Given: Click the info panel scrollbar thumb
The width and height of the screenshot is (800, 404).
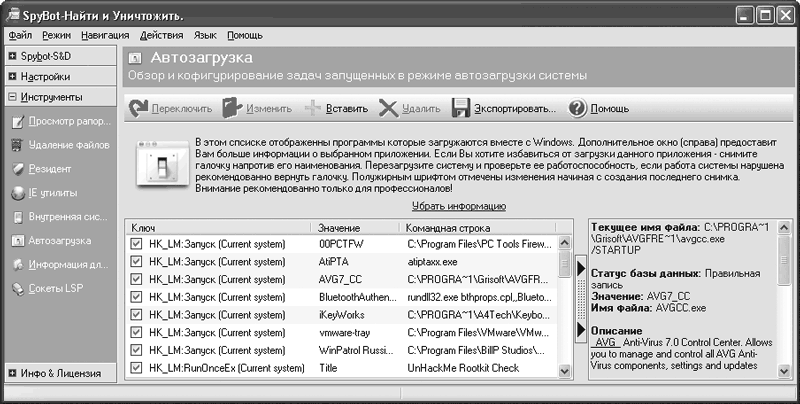Looking at the screenshot, I should [785, 259].
